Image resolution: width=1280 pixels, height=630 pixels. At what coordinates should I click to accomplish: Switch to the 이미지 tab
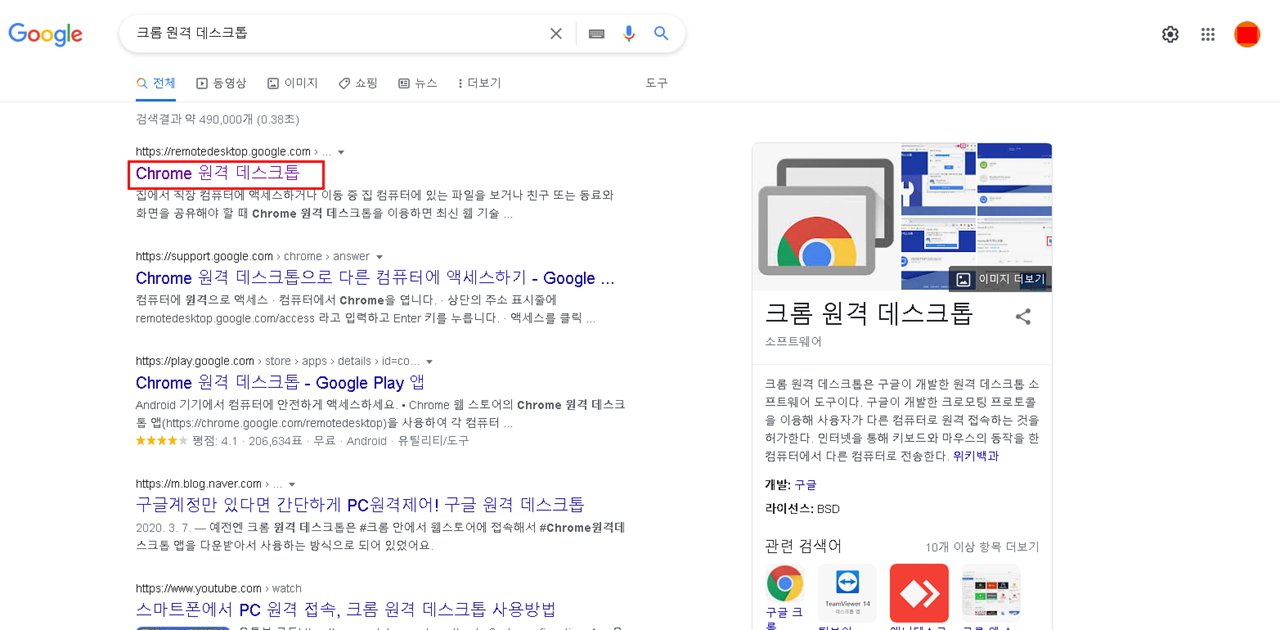[x=292, y=83]
